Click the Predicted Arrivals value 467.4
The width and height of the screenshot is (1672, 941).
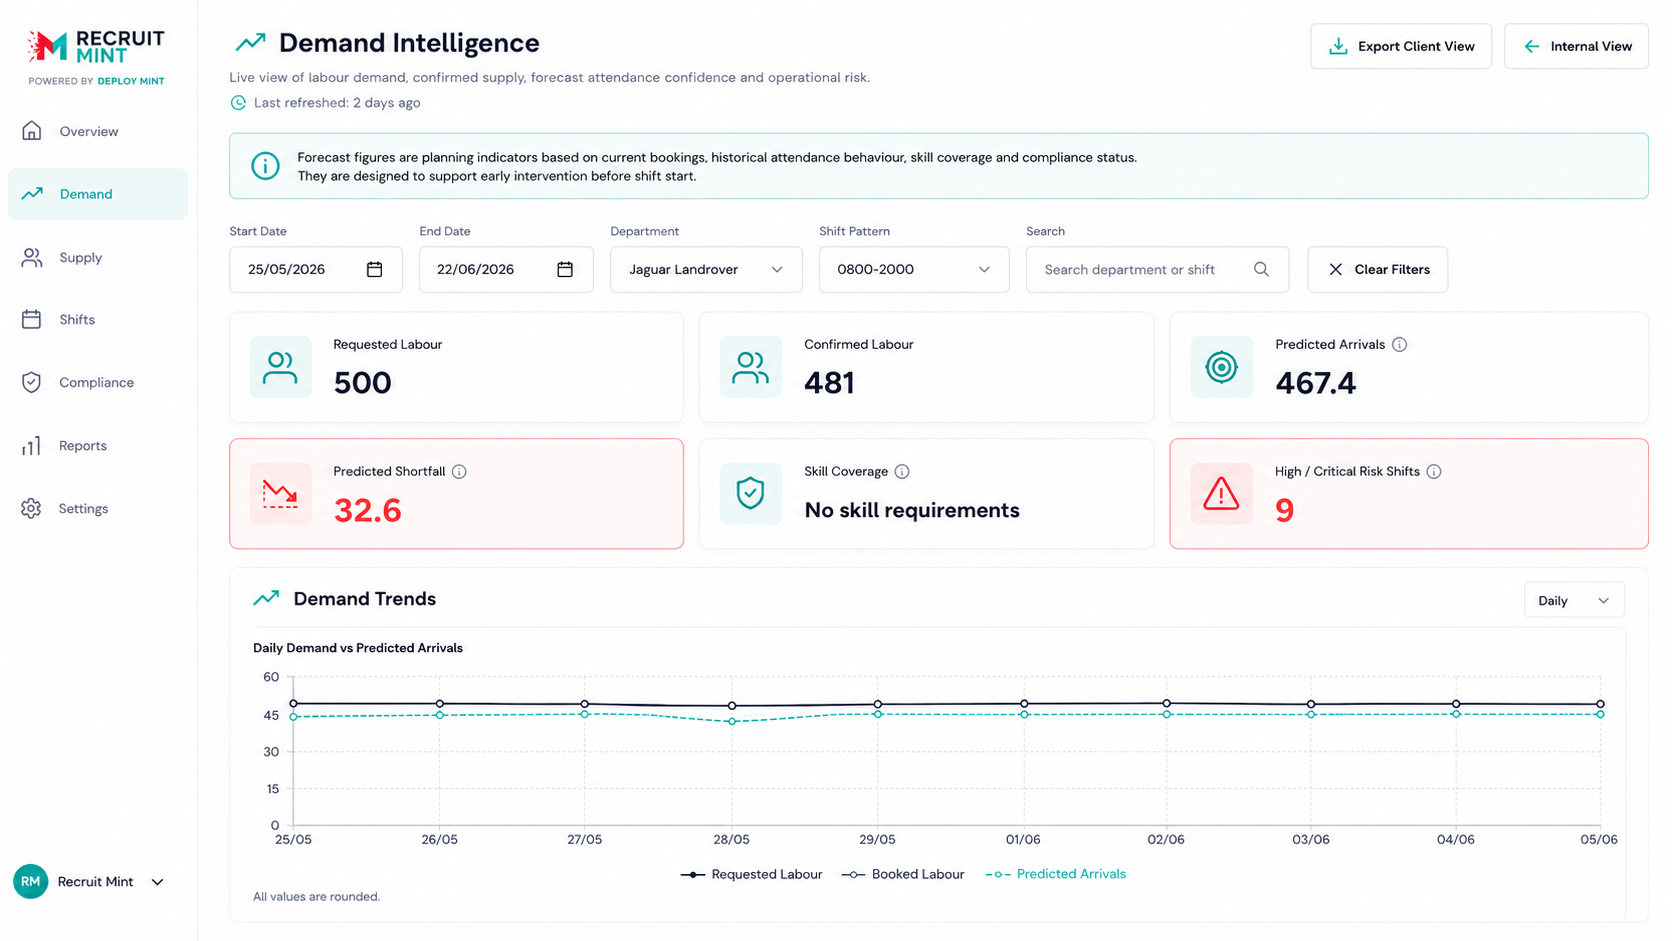click(1315, 383)
